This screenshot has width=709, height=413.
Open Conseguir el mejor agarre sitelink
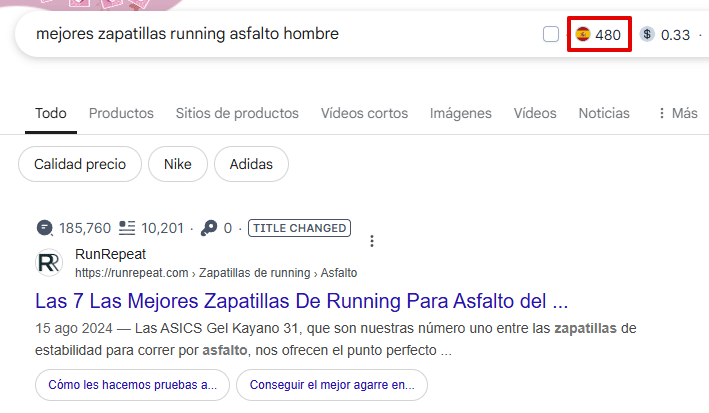coord(332,385)
